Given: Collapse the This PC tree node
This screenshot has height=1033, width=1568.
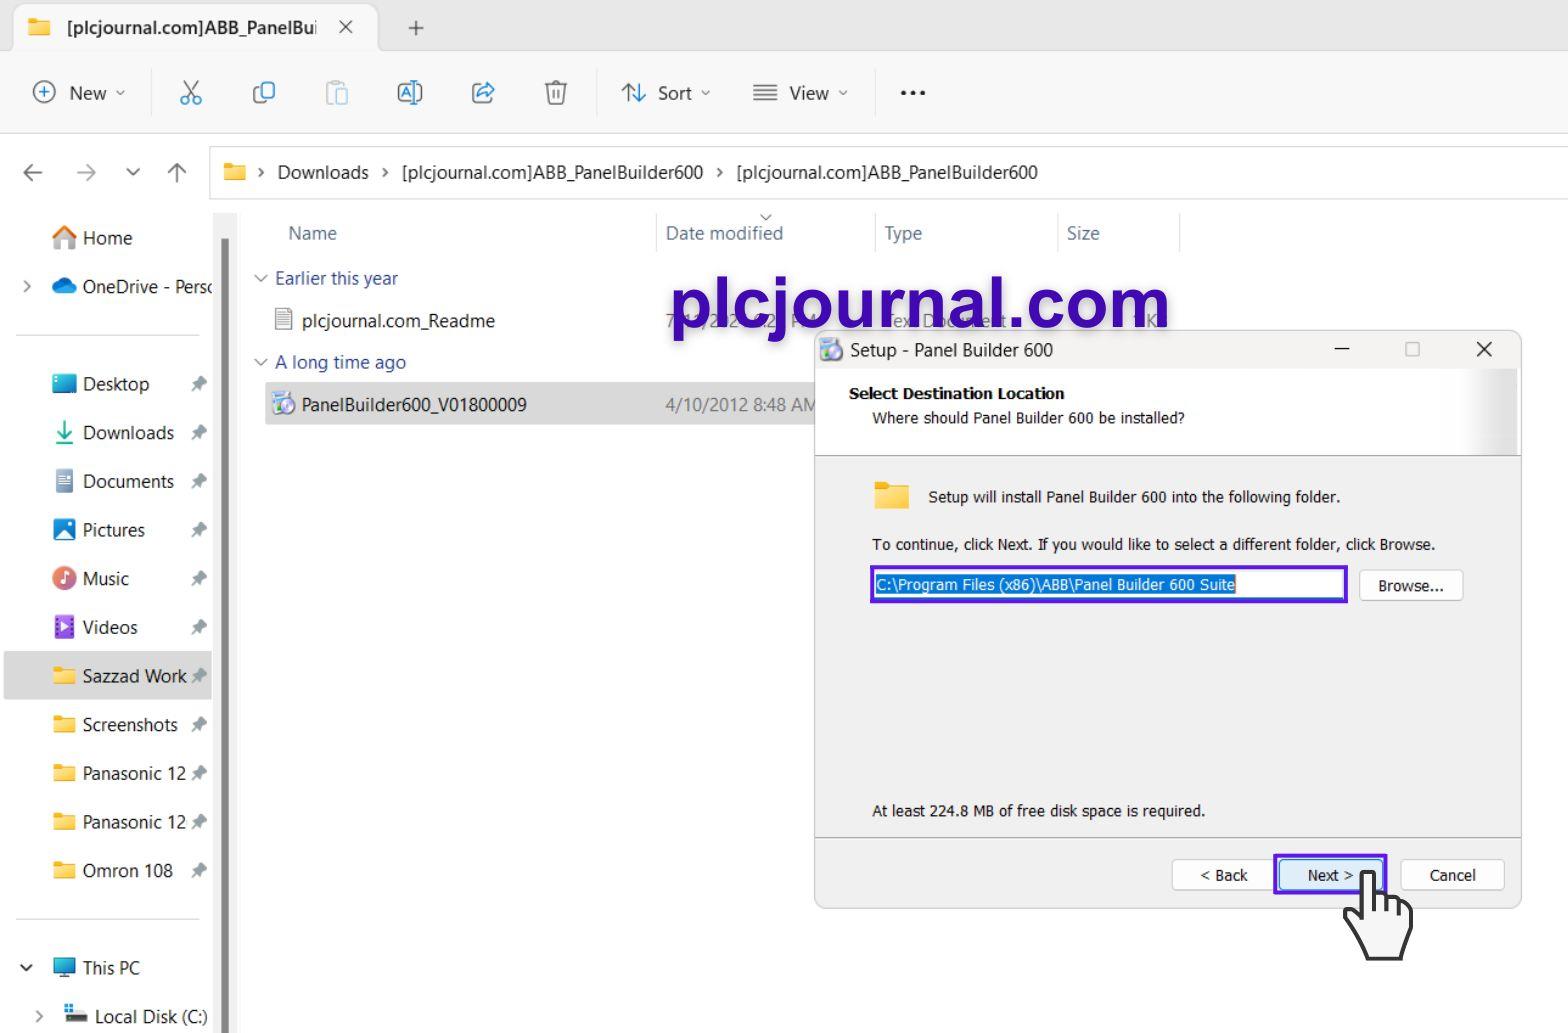Looking at the screenshot, I should pos(27,968).
